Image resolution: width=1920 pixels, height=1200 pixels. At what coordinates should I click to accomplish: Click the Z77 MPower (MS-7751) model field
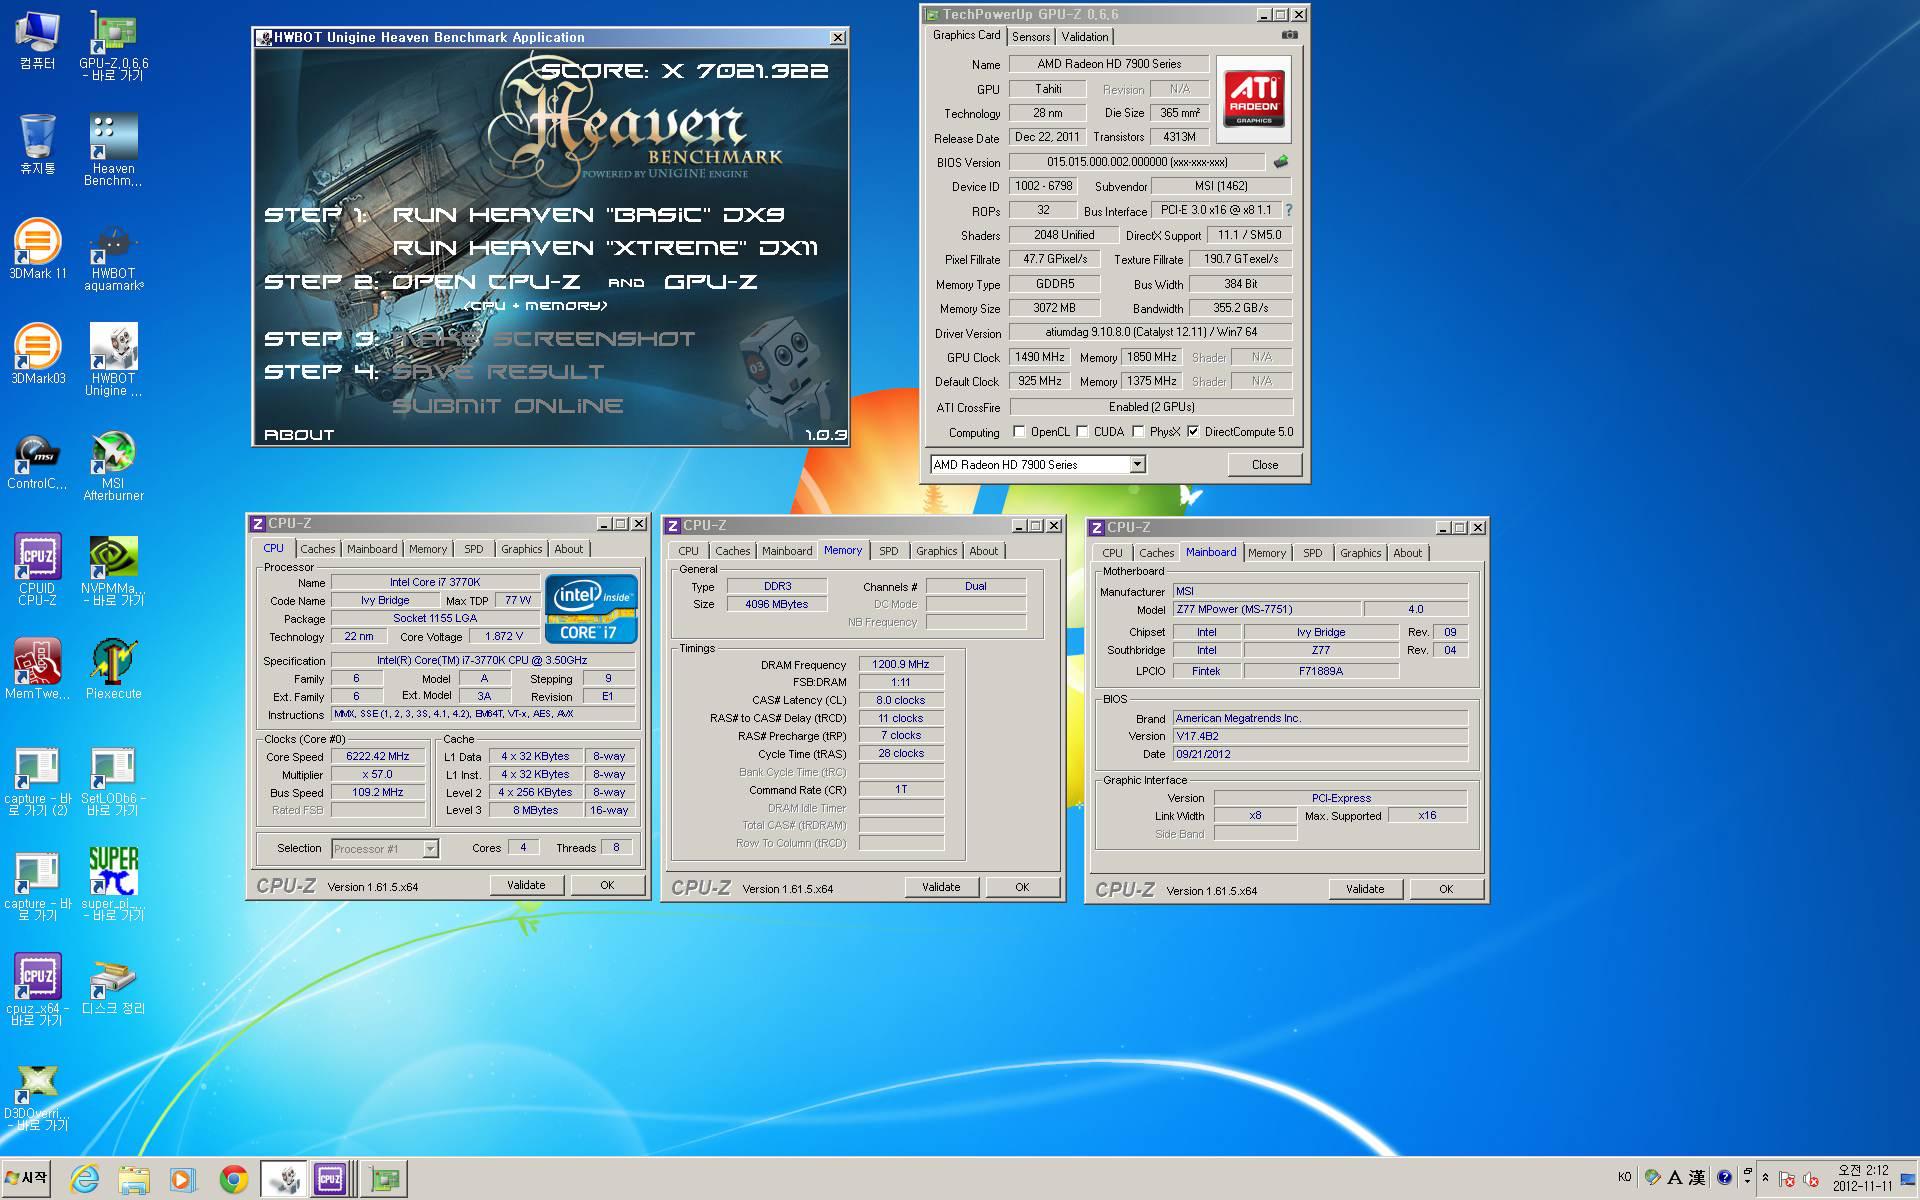(x=1265, y=609)
